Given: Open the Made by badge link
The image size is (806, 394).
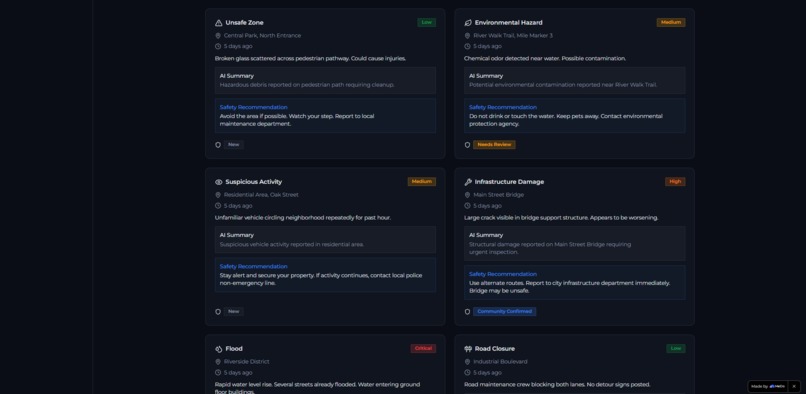Looking at the screenshot, I should point(768,386).
